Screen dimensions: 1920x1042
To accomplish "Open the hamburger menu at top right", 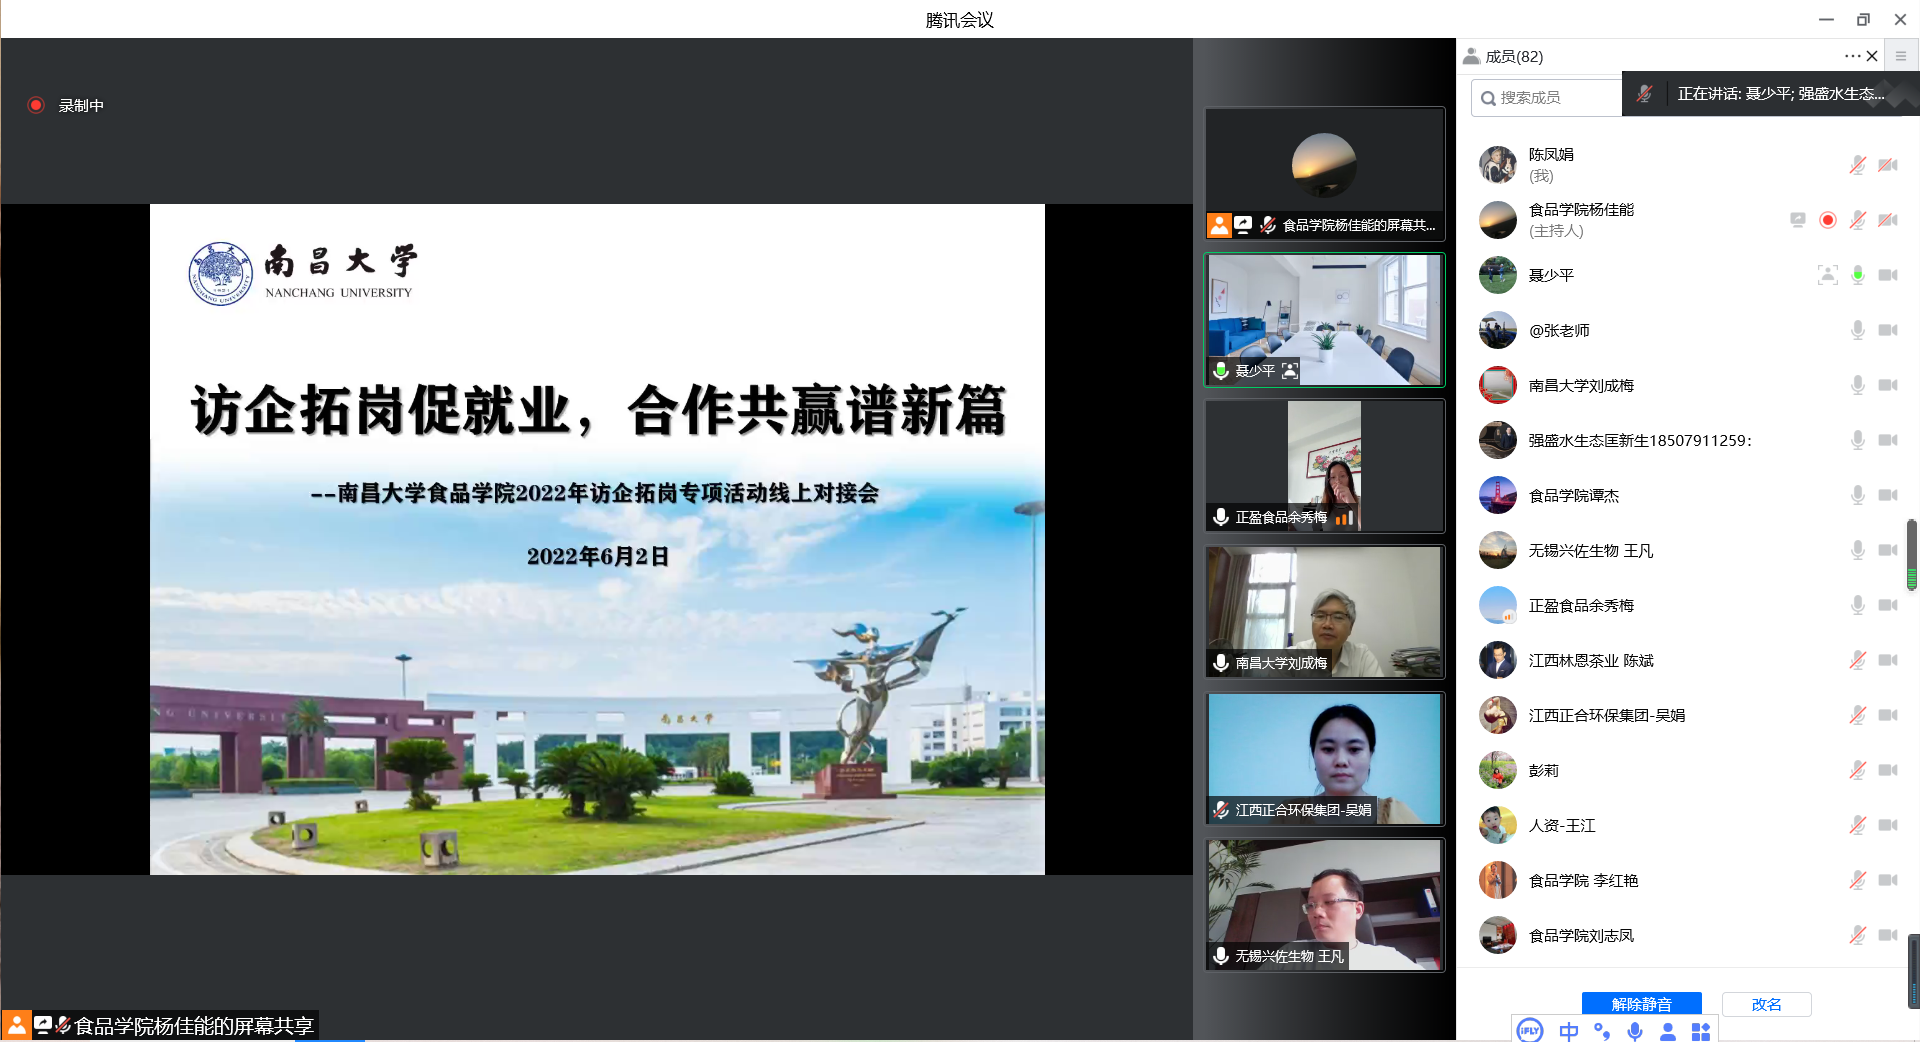I will (x=1901, y=55).
